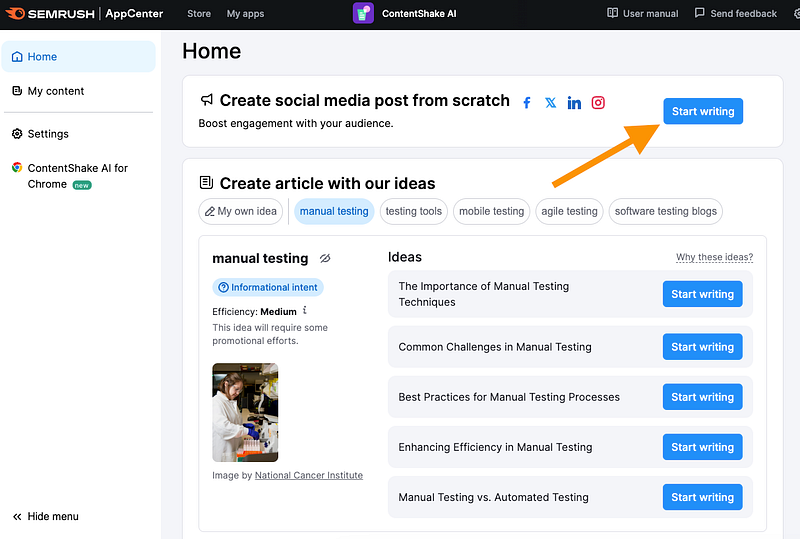
Task: Select the manual testing topic chip
Action: click(334, 211)
